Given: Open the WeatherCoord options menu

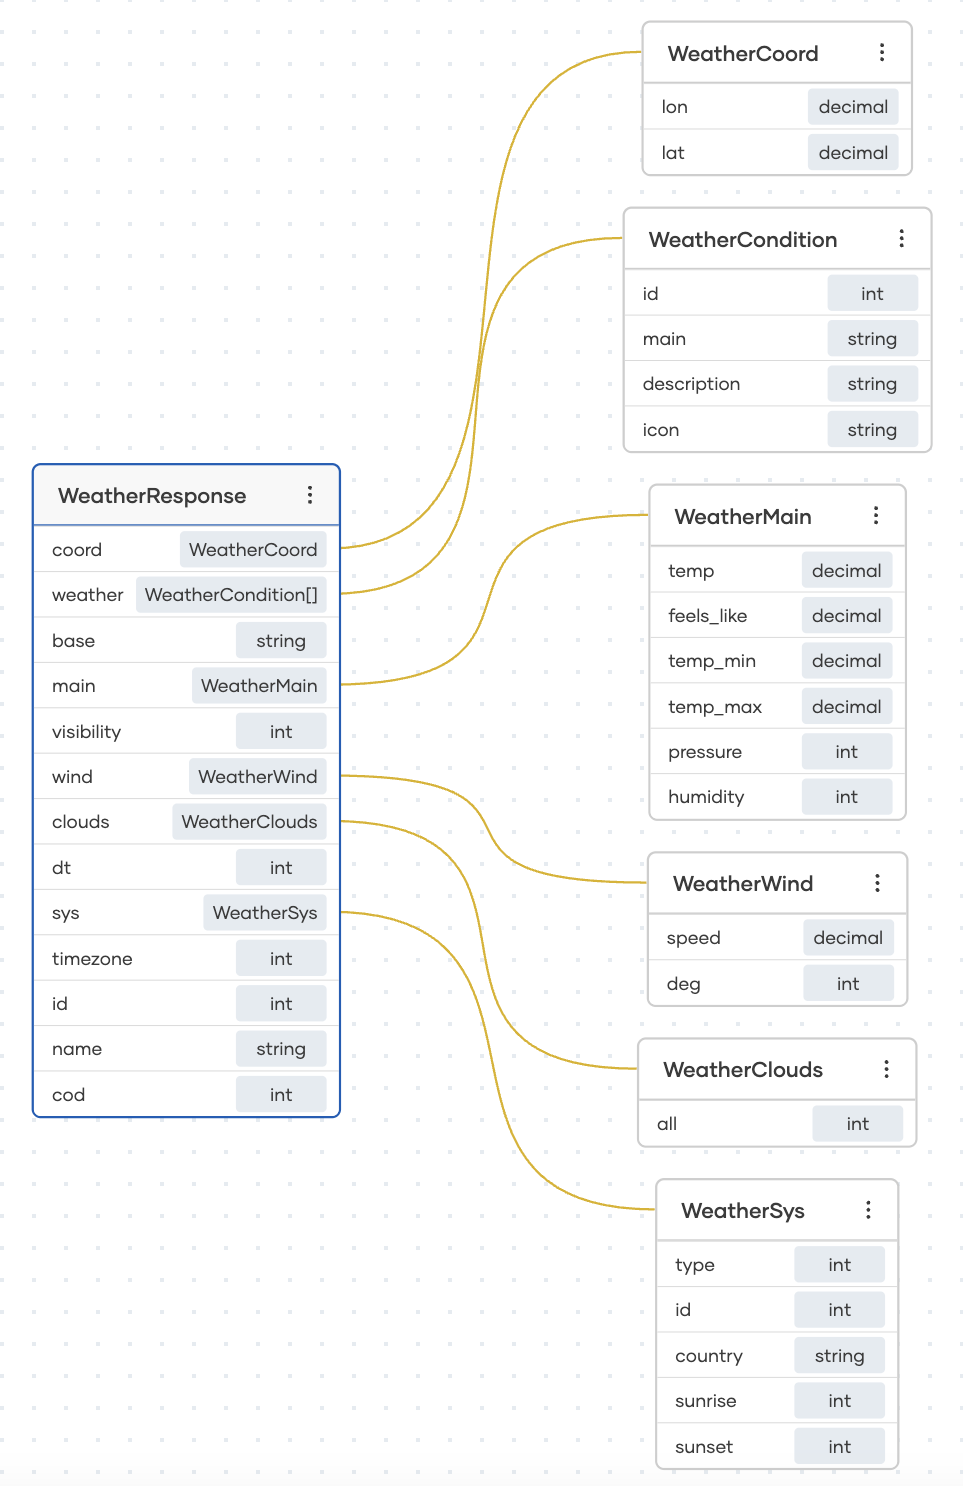Looking at the screenshot, I should click(x=883, y=53).
